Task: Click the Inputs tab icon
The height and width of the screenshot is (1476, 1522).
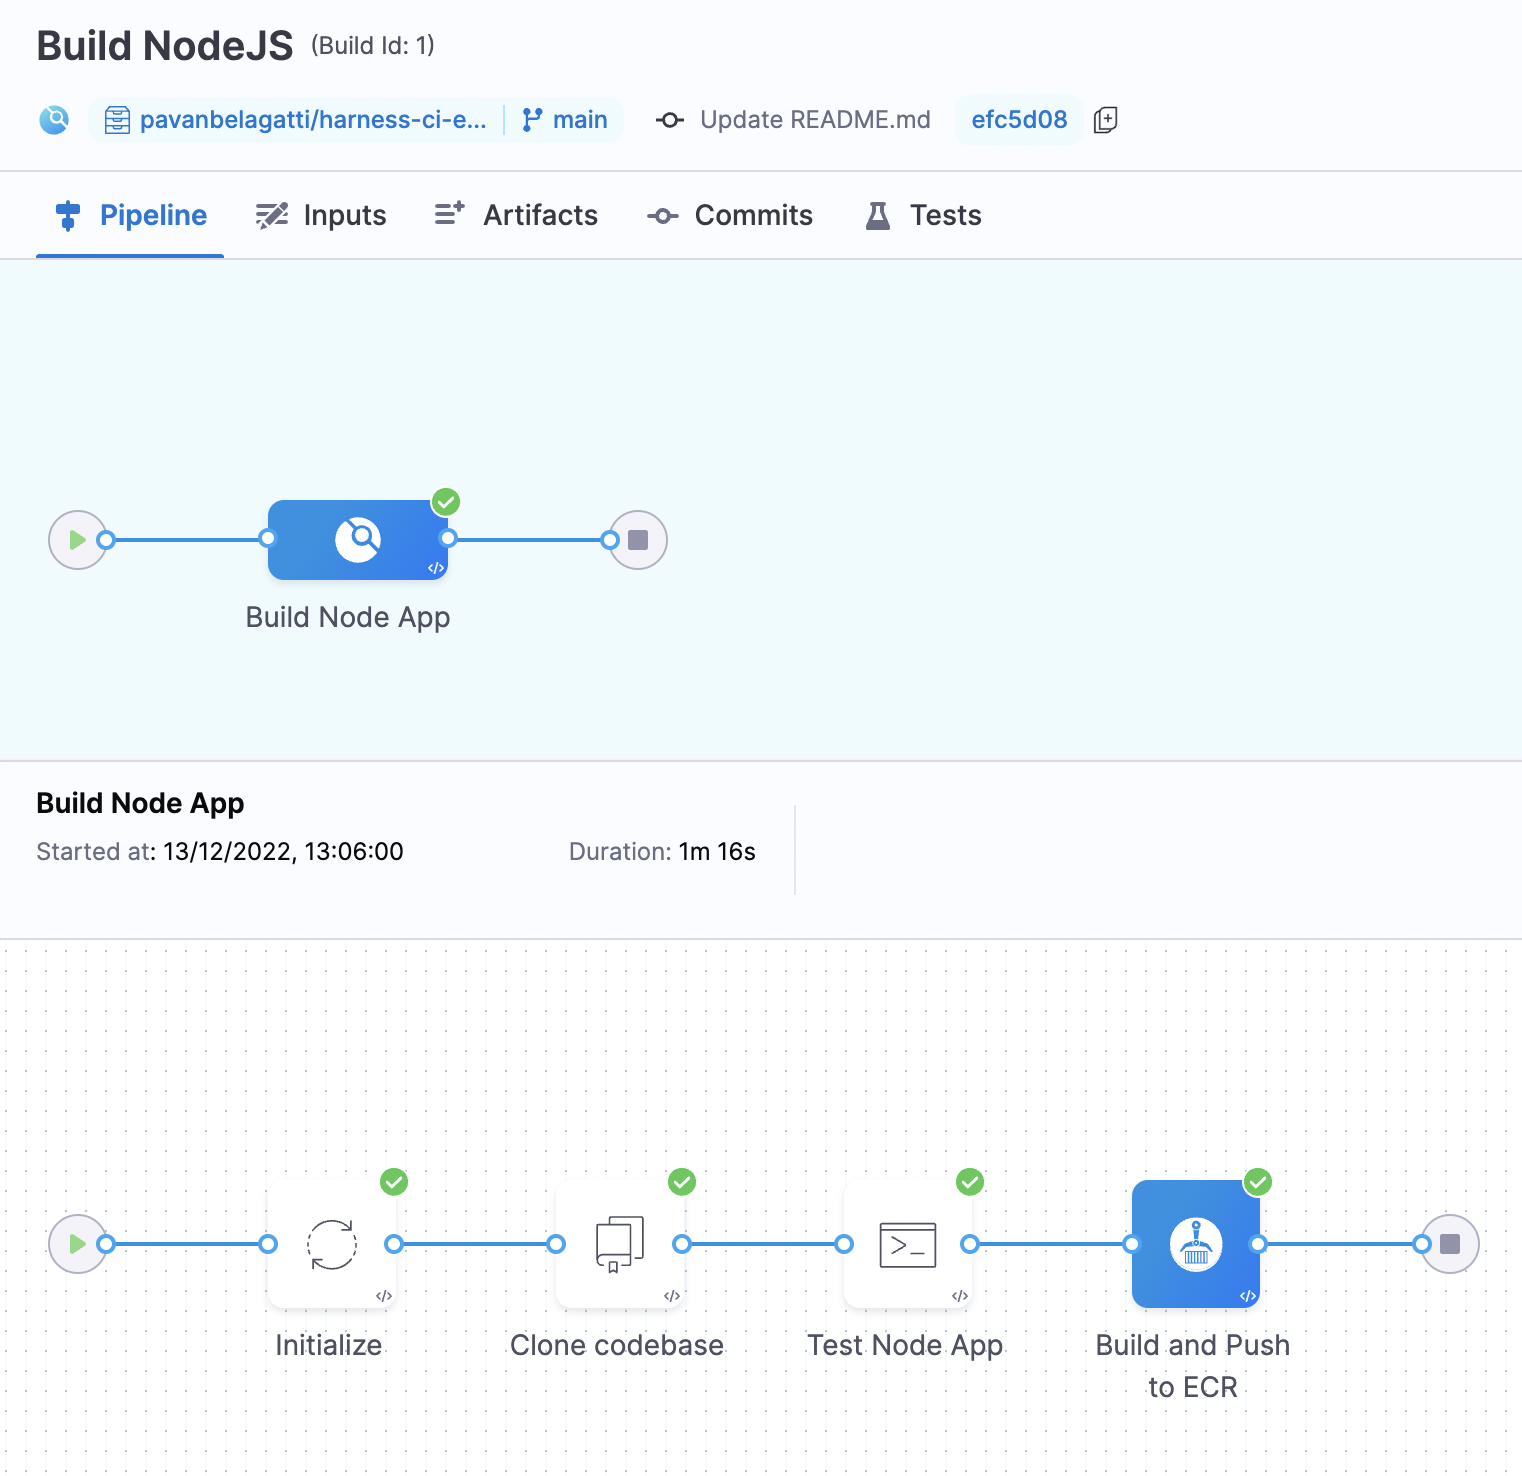Action: tap(272, 215)
